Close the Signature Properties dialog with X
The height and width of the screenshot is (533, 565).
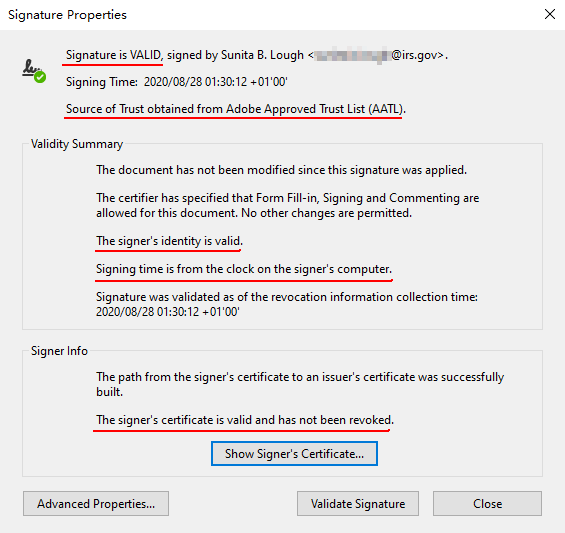point(550,14)
